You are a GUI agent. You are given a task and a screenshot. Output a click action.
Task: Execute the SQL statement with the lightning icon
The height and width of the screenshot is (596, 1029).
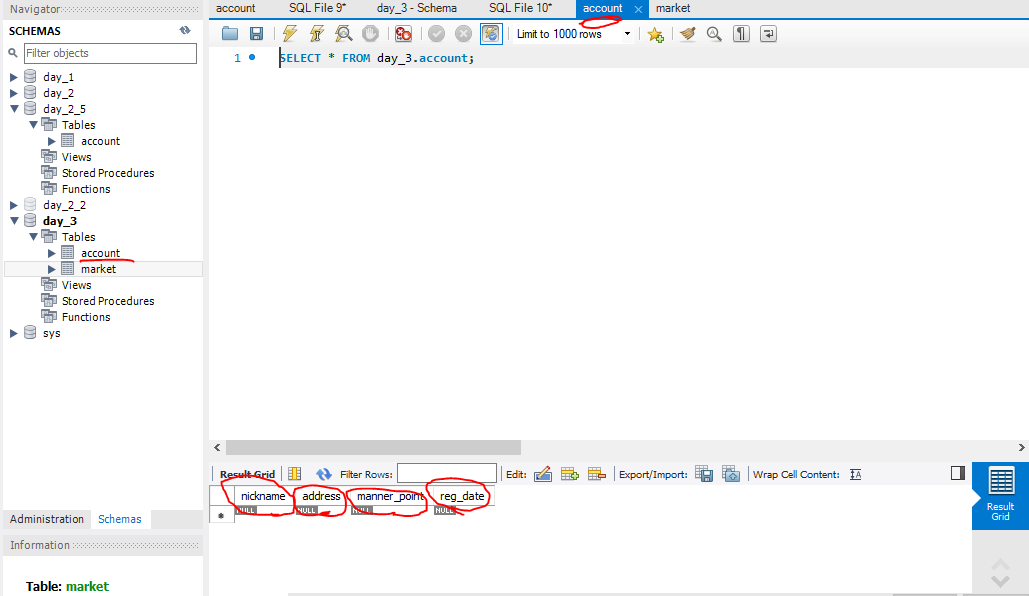(289, 33)
